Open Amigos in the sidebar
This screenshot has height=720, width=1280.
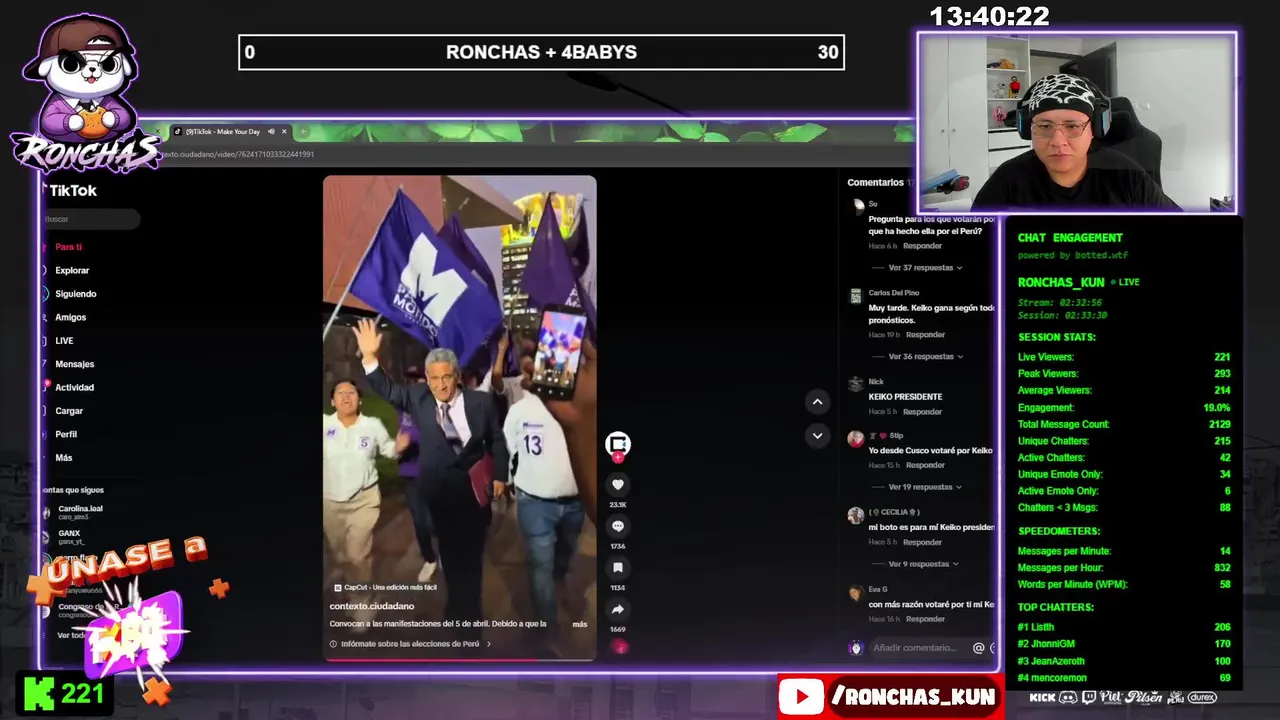pos(70,317)
